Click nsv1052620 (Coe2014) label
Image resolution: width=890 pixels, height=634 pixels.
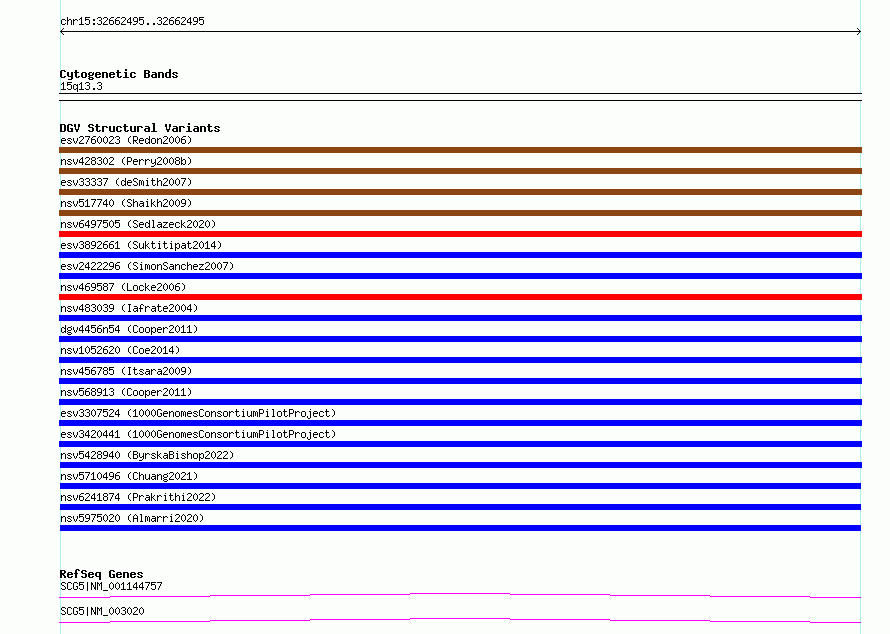[x=120, y=350]
